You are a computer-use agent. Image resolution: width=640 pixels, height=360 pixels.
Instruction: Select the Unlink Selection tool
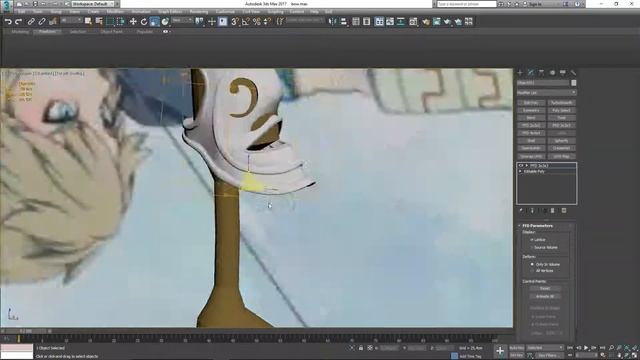(x=42, y=22)
